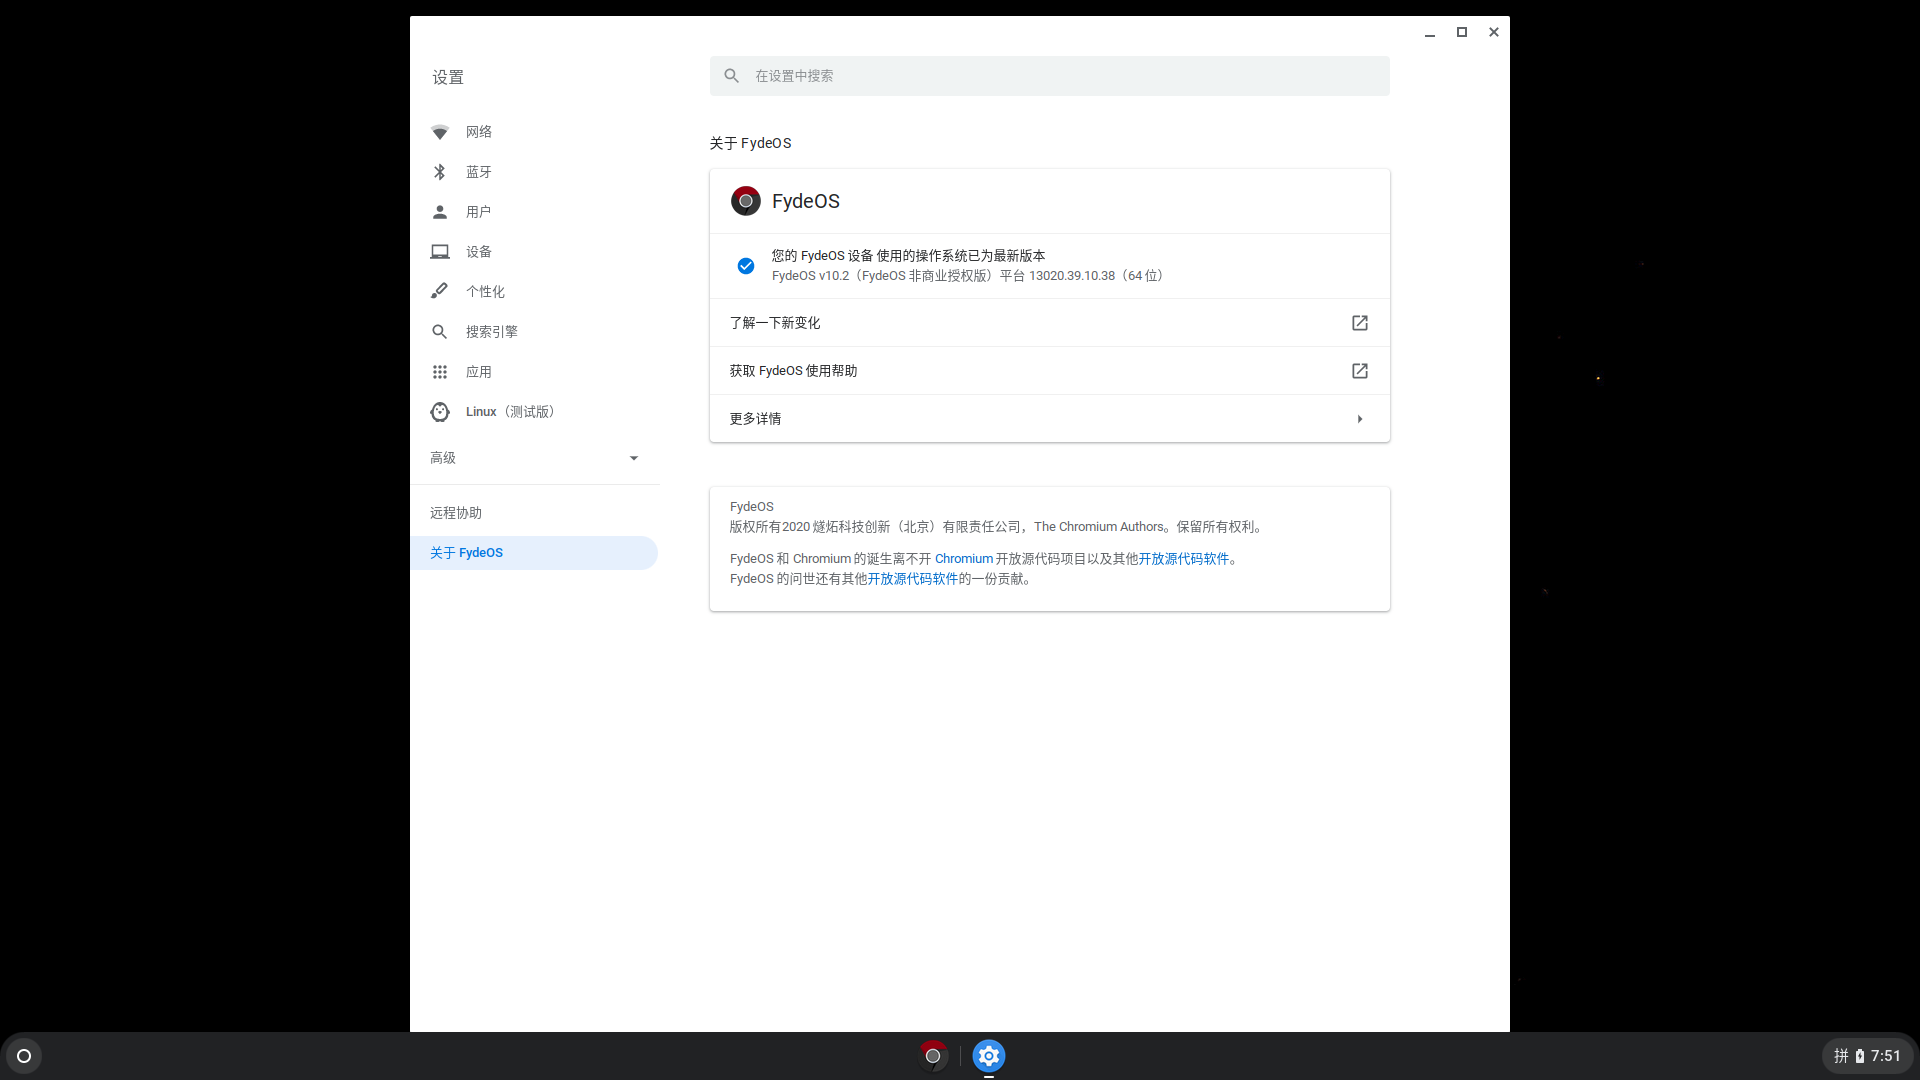Click the 关于 FydeOS page title
Screen dimensions: 1920x1080
coord(750,143)
